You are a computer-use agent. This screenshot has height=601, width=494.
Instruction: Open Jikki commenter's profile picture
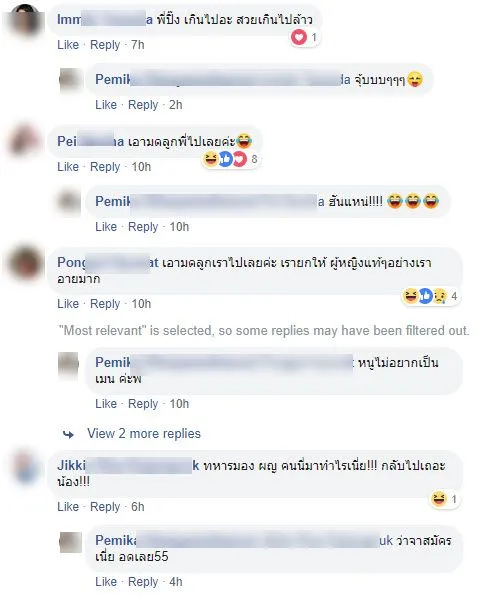pyautogui.click(x=25, y=466)
